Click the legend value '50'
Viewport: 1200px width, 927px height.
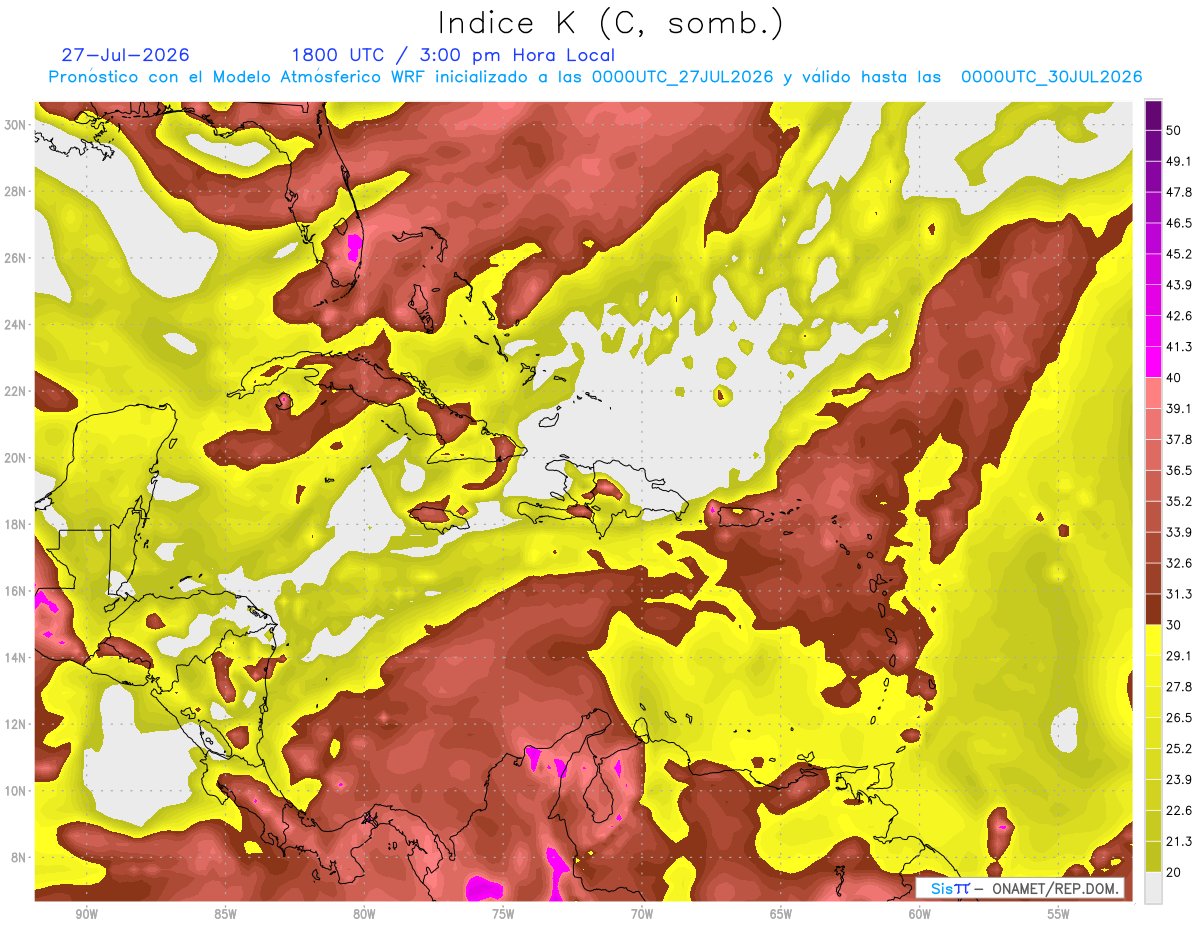[1174, 132]
